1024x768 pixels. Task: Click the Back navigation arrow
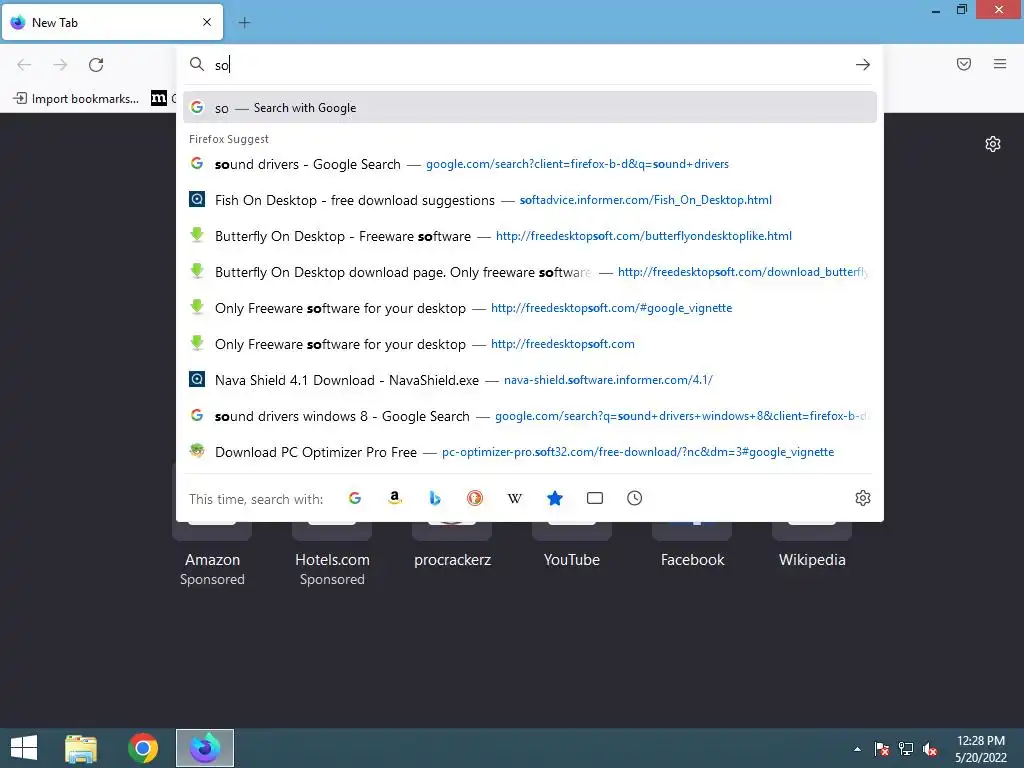(x=24, y=65)
